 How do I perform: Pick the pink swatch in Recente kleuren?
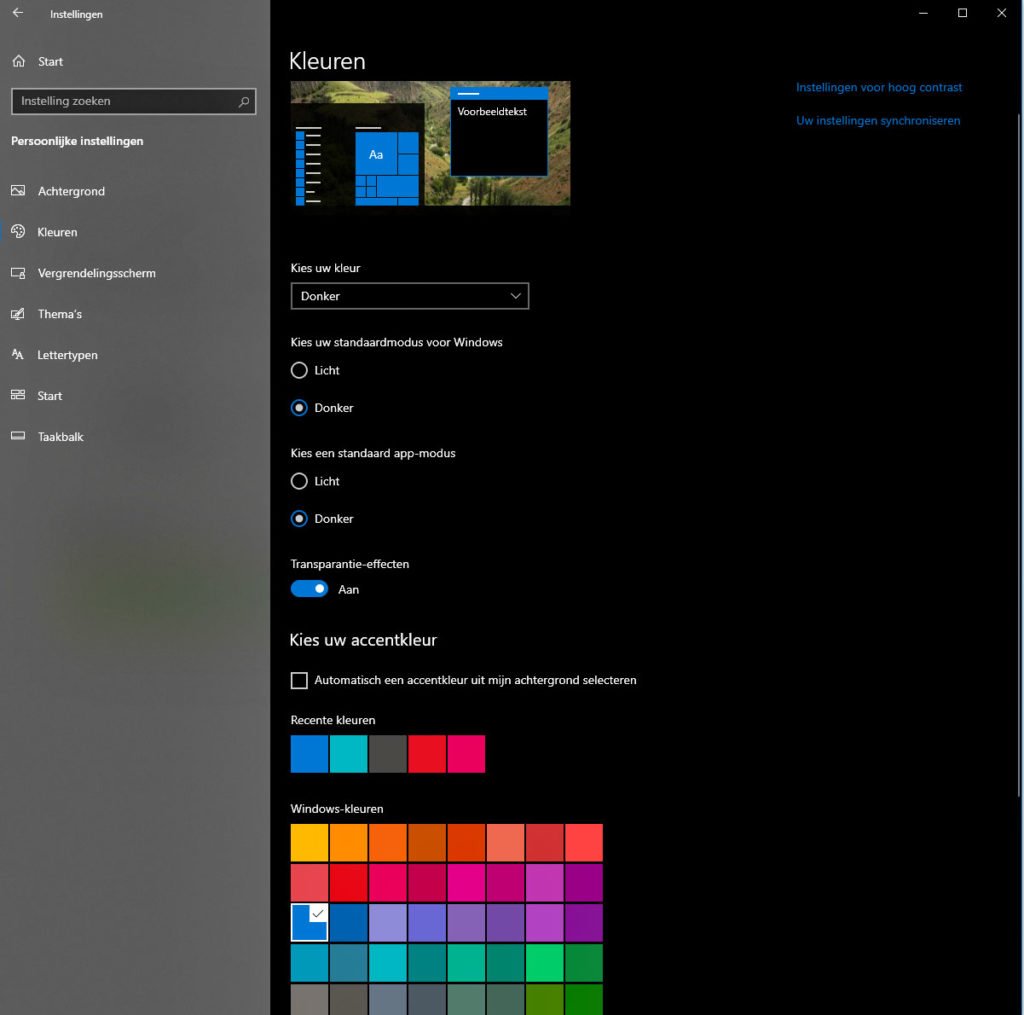coord(466,754)
